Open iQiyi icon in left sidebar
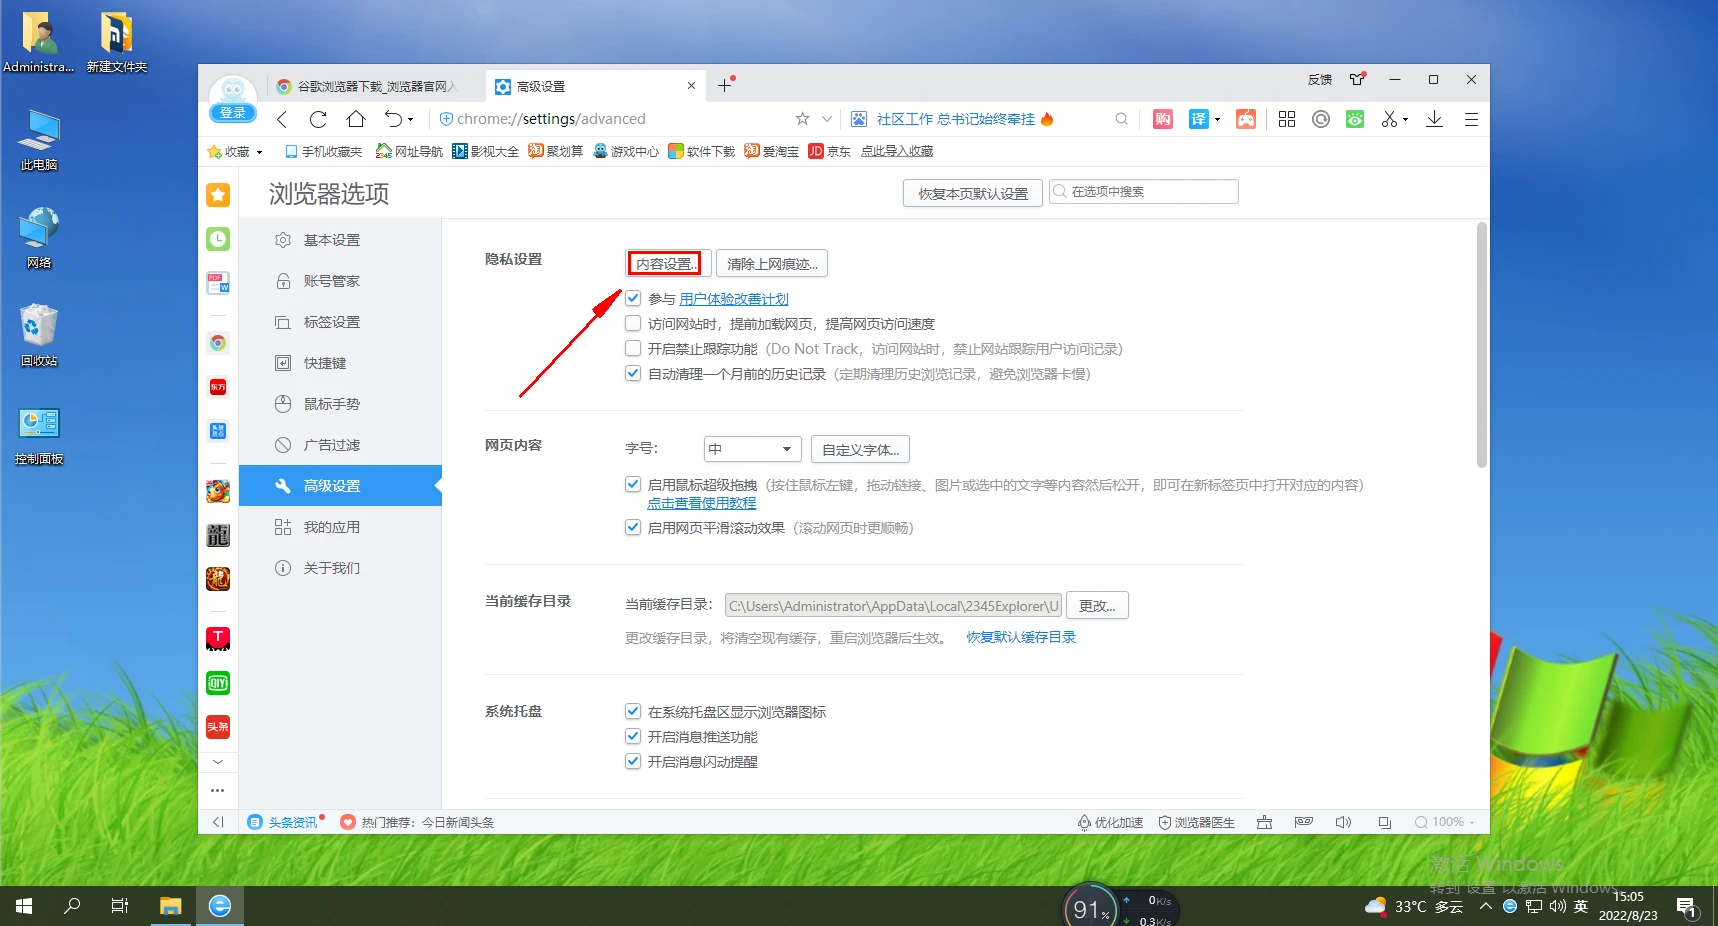 click(218, 683)
